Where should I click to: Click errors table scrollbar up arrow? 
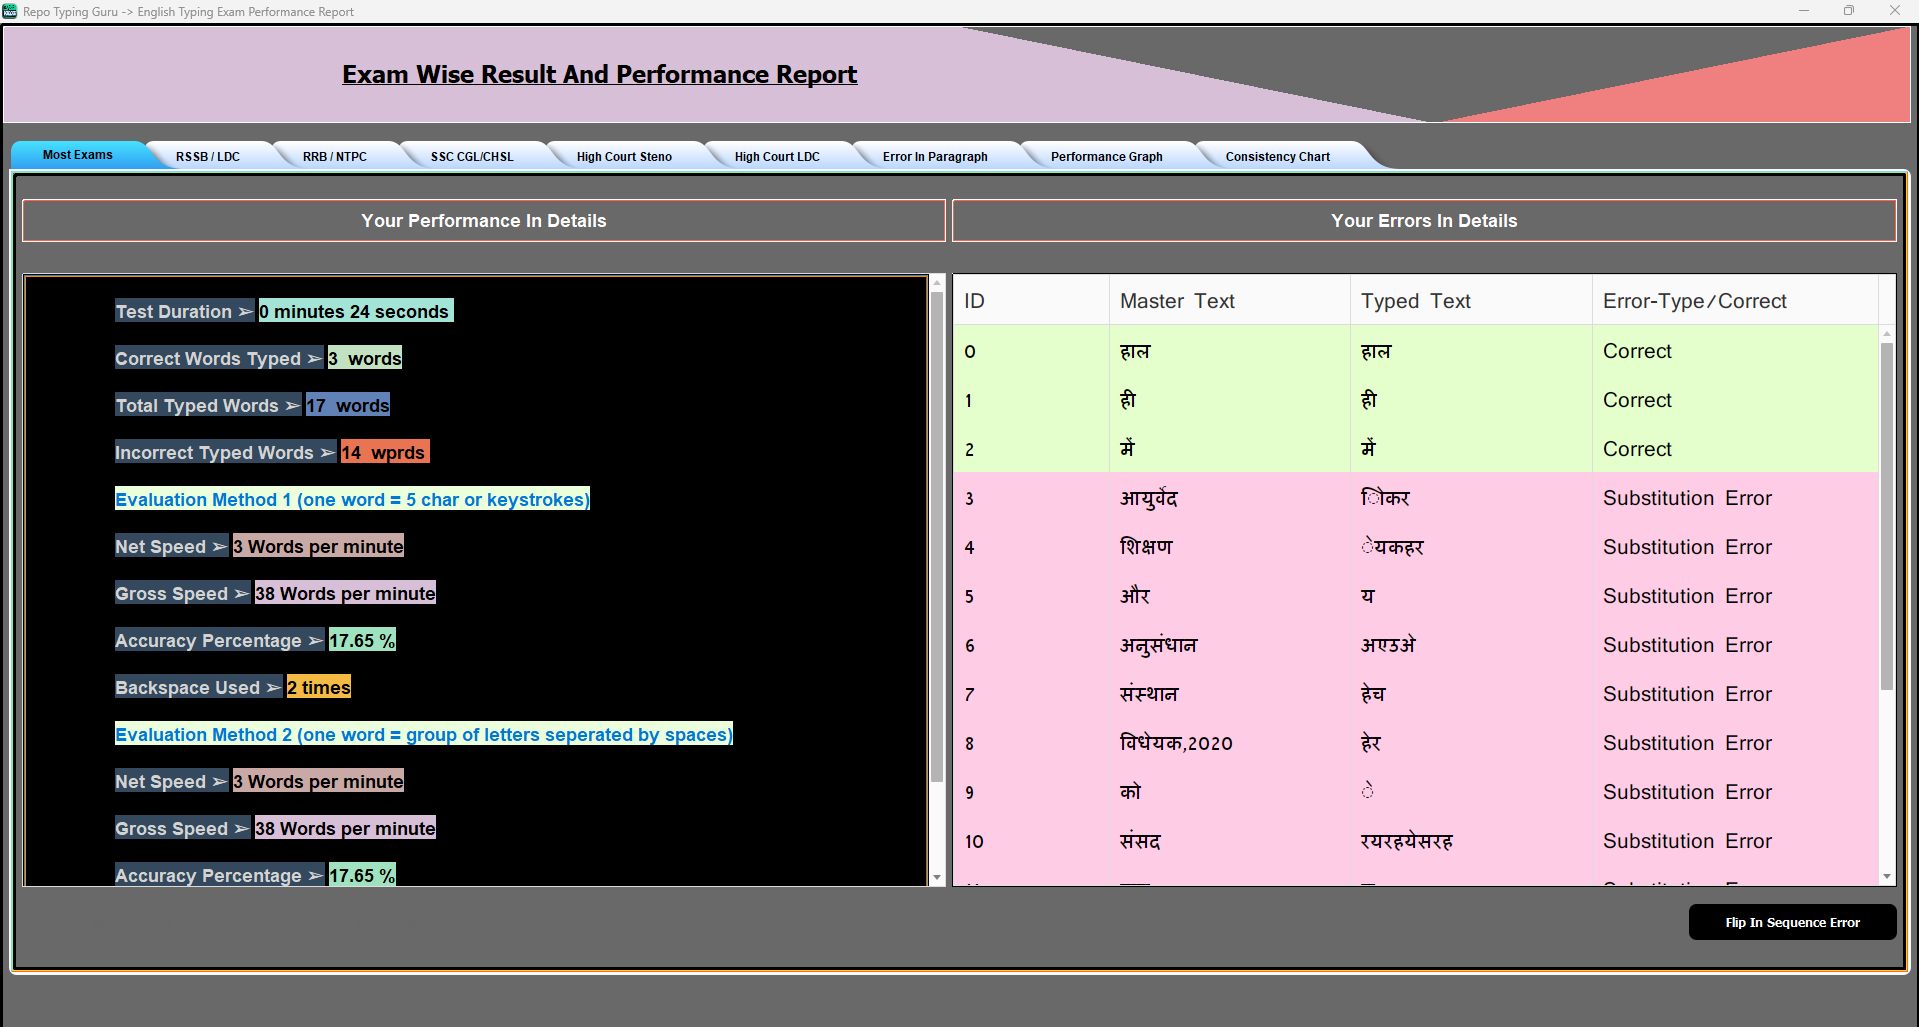point(1887,334)
